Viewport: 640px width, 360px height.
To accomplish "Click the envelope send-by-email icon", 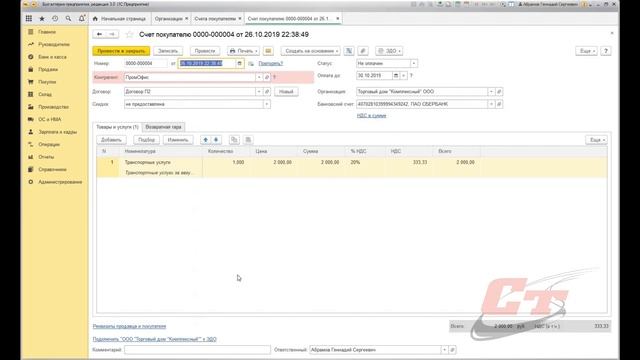I will 268,51.
